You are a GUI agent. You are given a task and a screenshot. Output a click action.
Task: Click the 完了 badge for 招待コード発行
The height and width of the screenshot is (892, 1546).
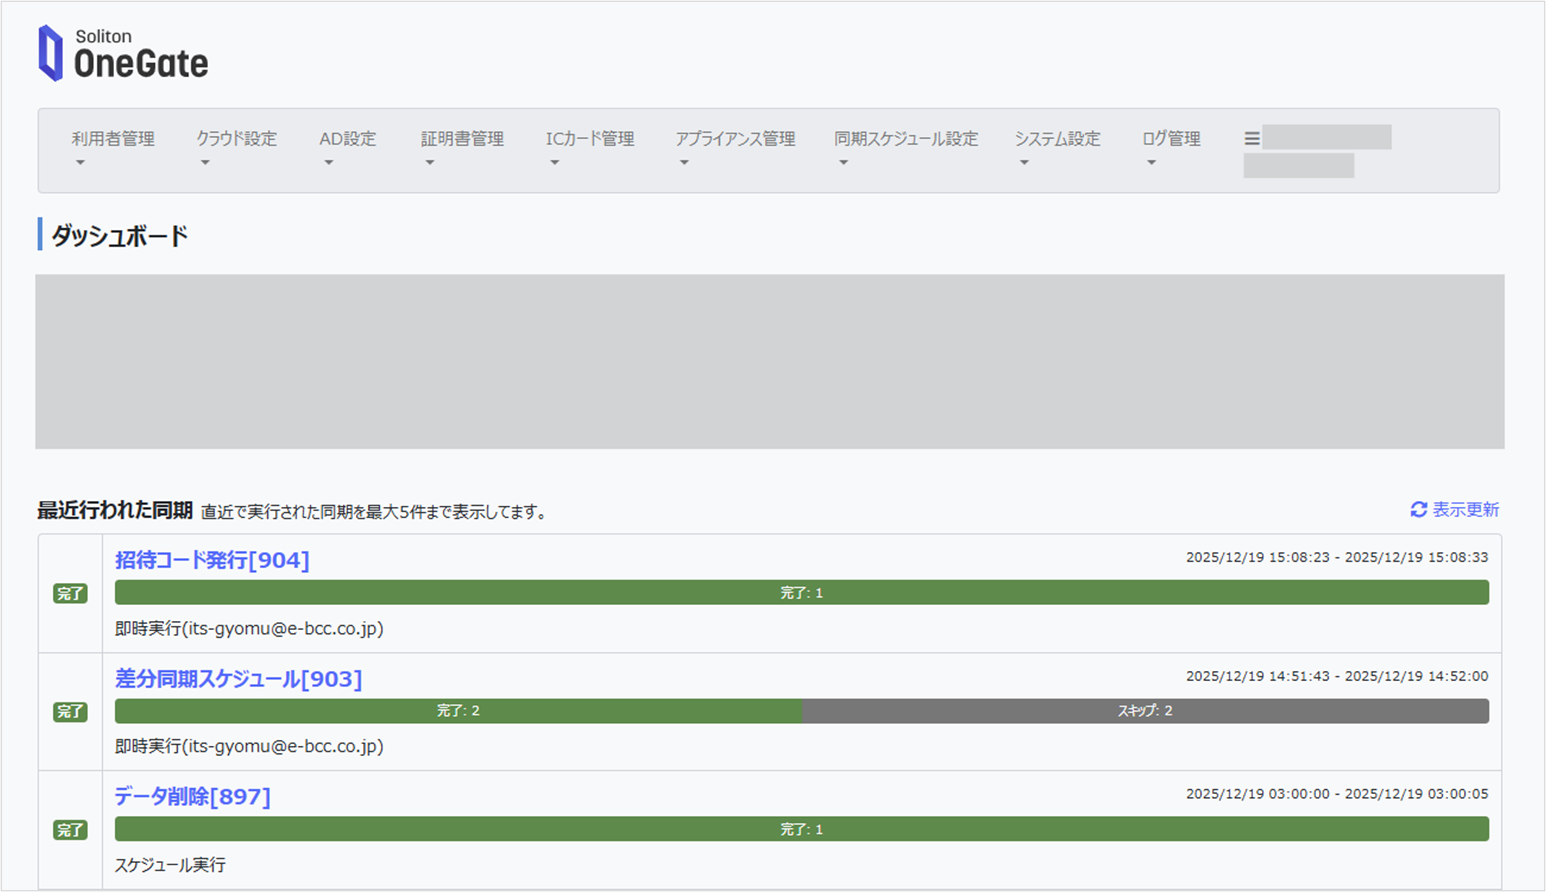pos(70,594)
